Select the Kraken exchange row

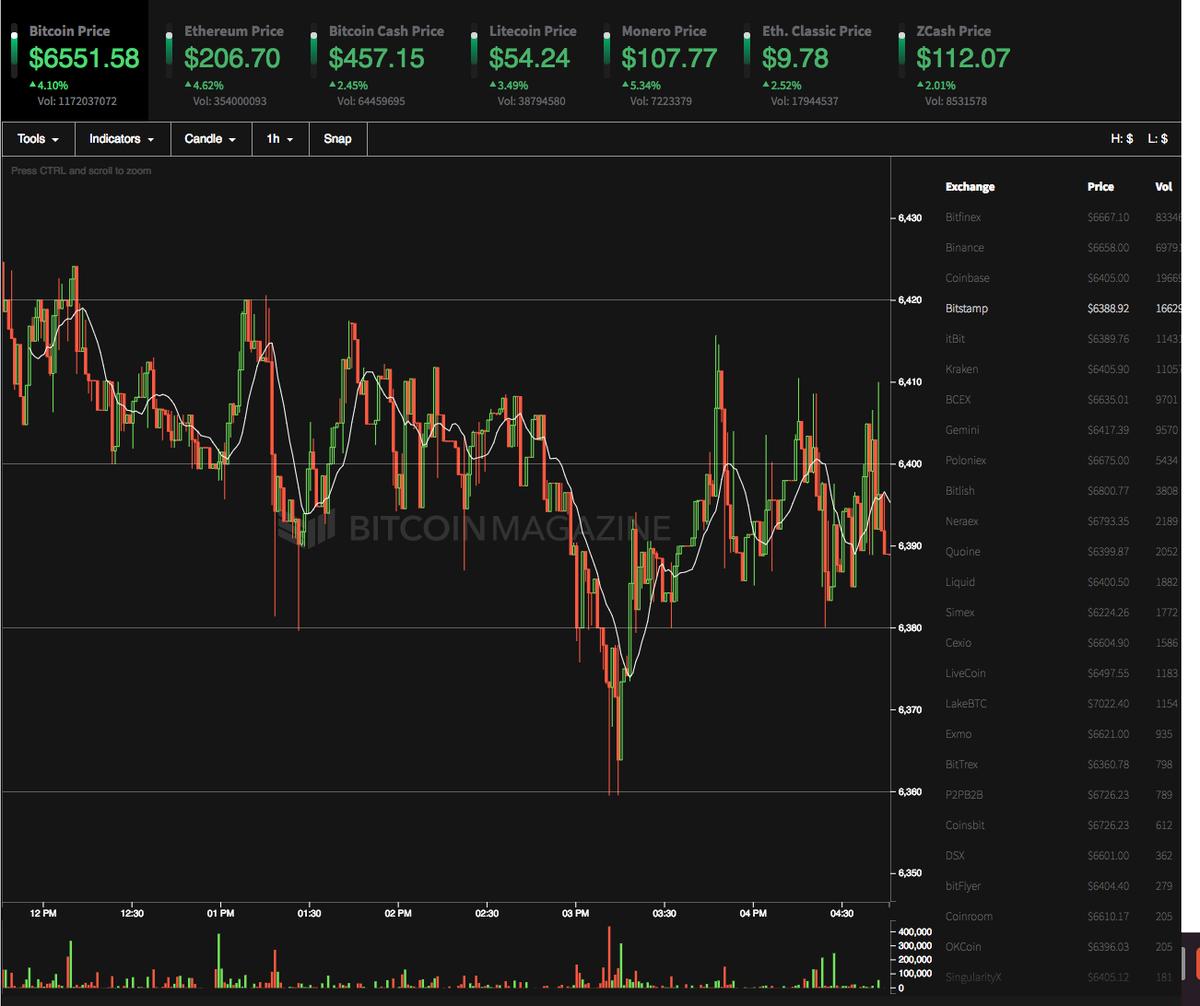click(x=1063, y=370)
